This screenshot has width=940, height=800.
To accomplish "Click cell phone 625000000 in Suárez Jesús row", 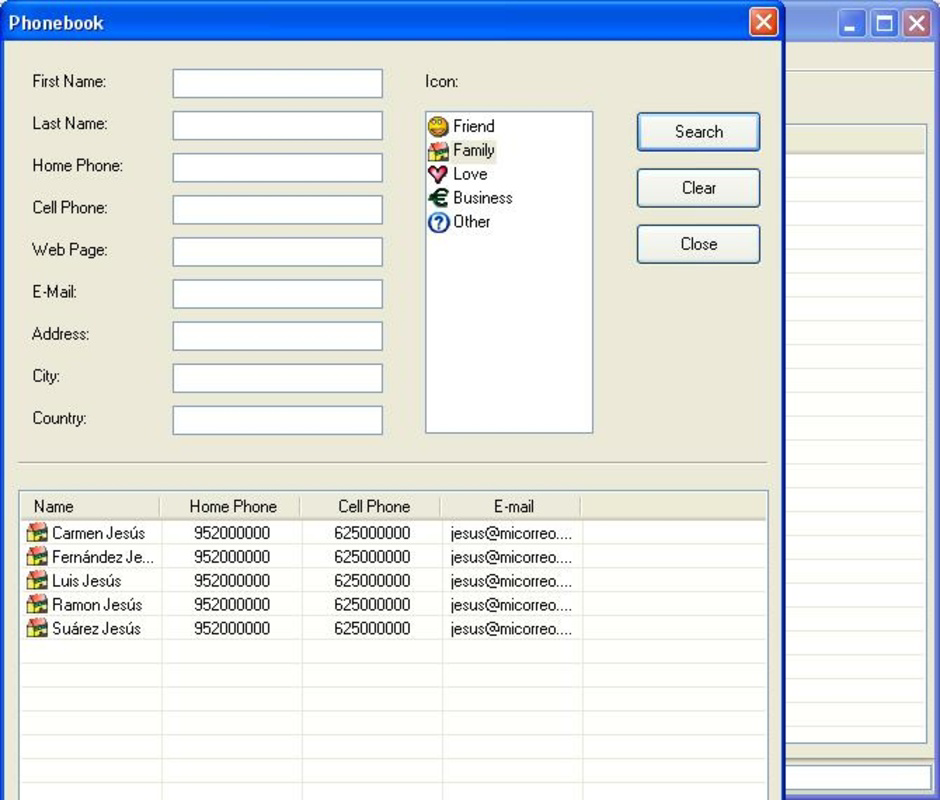I will (x=372, y=628).
